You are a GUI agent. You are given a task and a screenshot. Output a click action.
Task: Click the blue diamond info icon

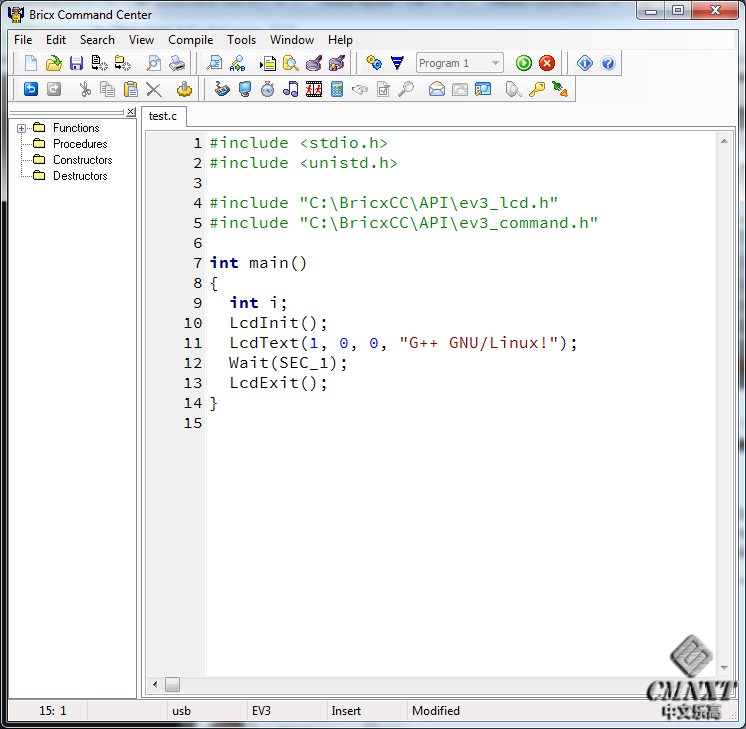click(x=585, y=63)
